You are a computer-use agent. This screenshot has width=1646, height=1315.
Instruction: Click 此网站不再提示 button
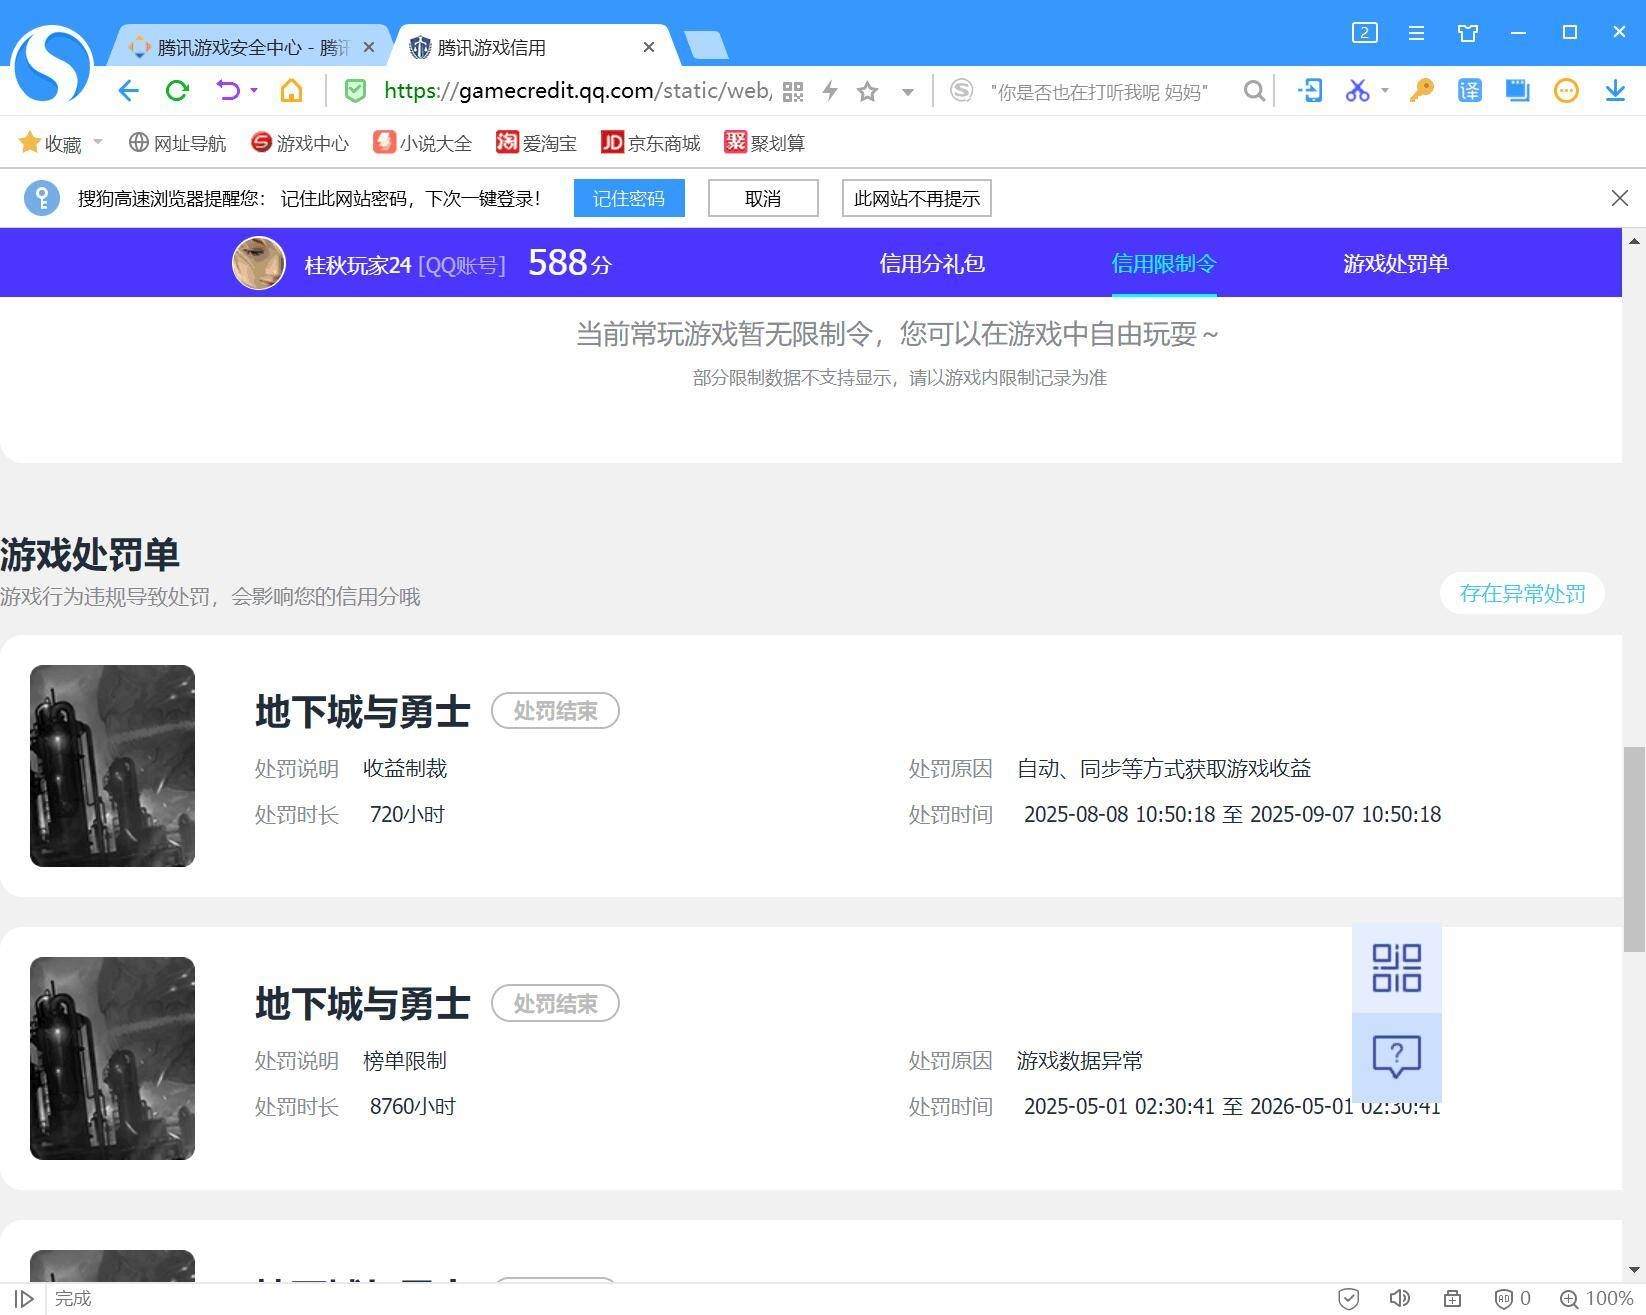917,198
